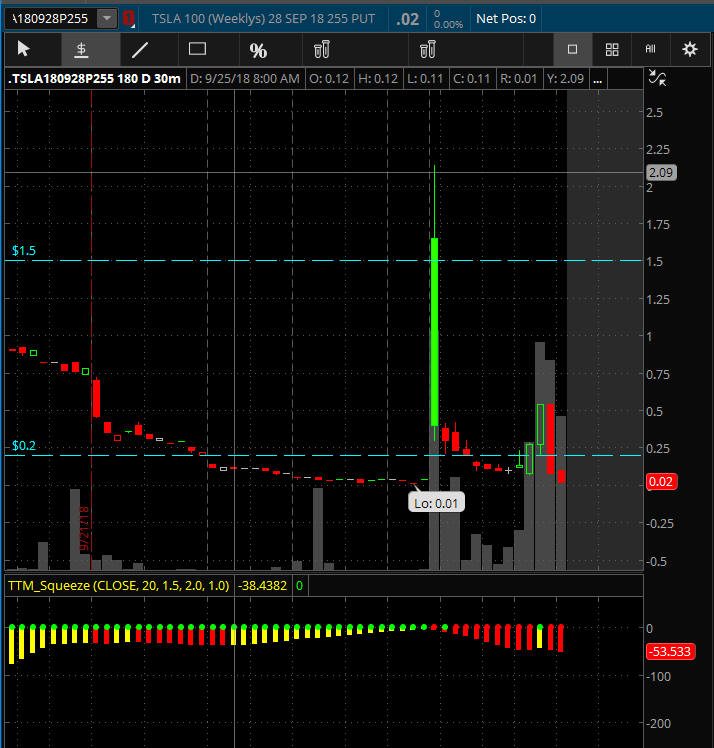
Task: Select the pointer cursor tool
Action: coord(24,49)
